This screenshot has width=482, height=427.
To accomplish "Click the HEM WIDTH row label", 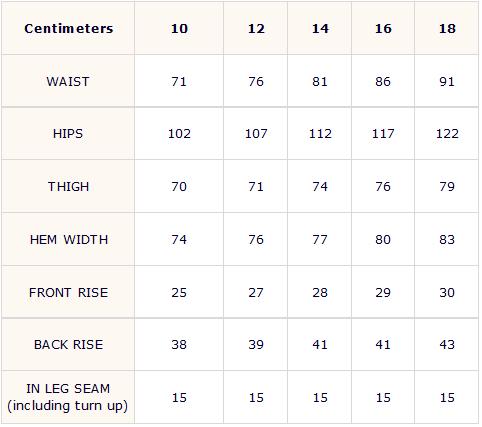I will pyautogui.click(x=69, y=240).
